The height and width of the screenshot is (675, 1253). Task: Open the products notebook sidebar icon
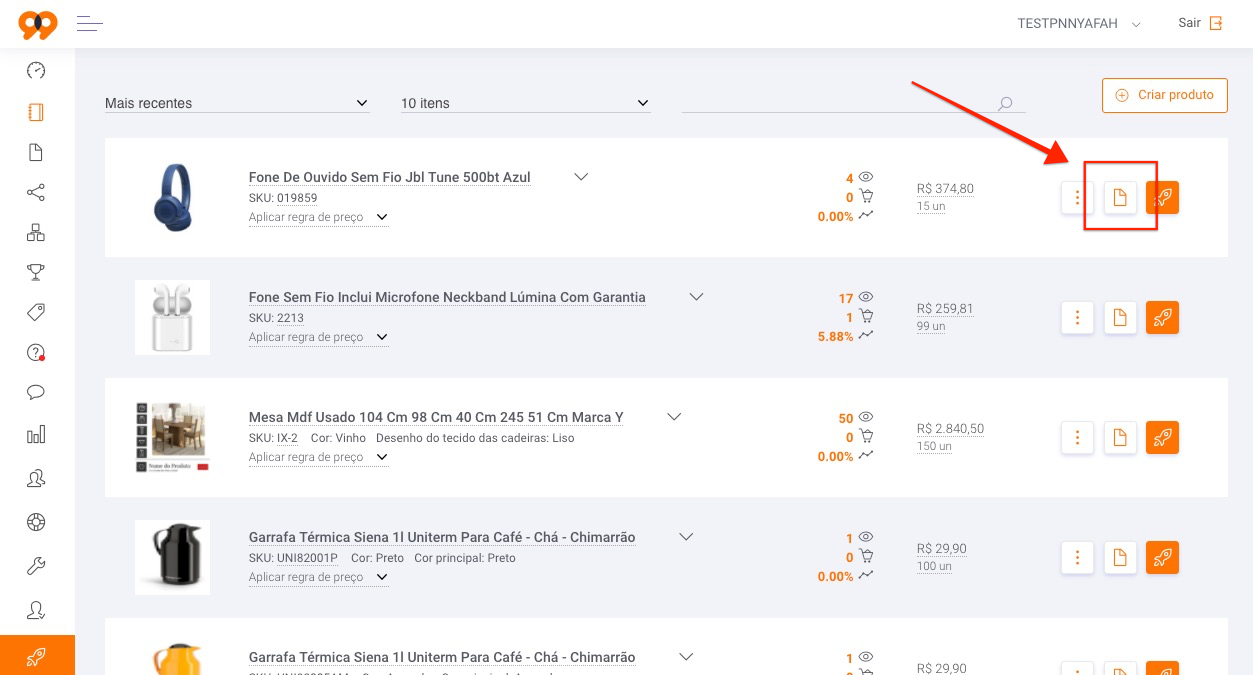36,112
